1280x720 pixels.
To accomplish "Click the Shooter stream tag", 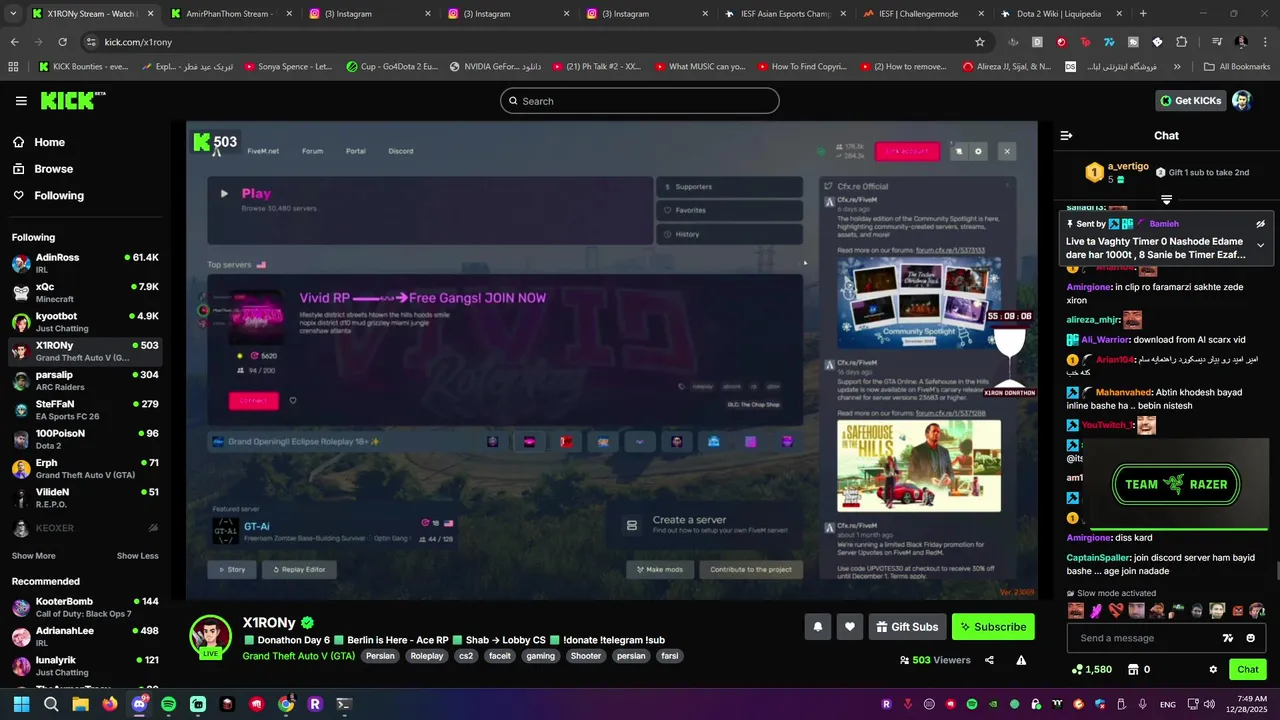I will (x=586, y=656).
